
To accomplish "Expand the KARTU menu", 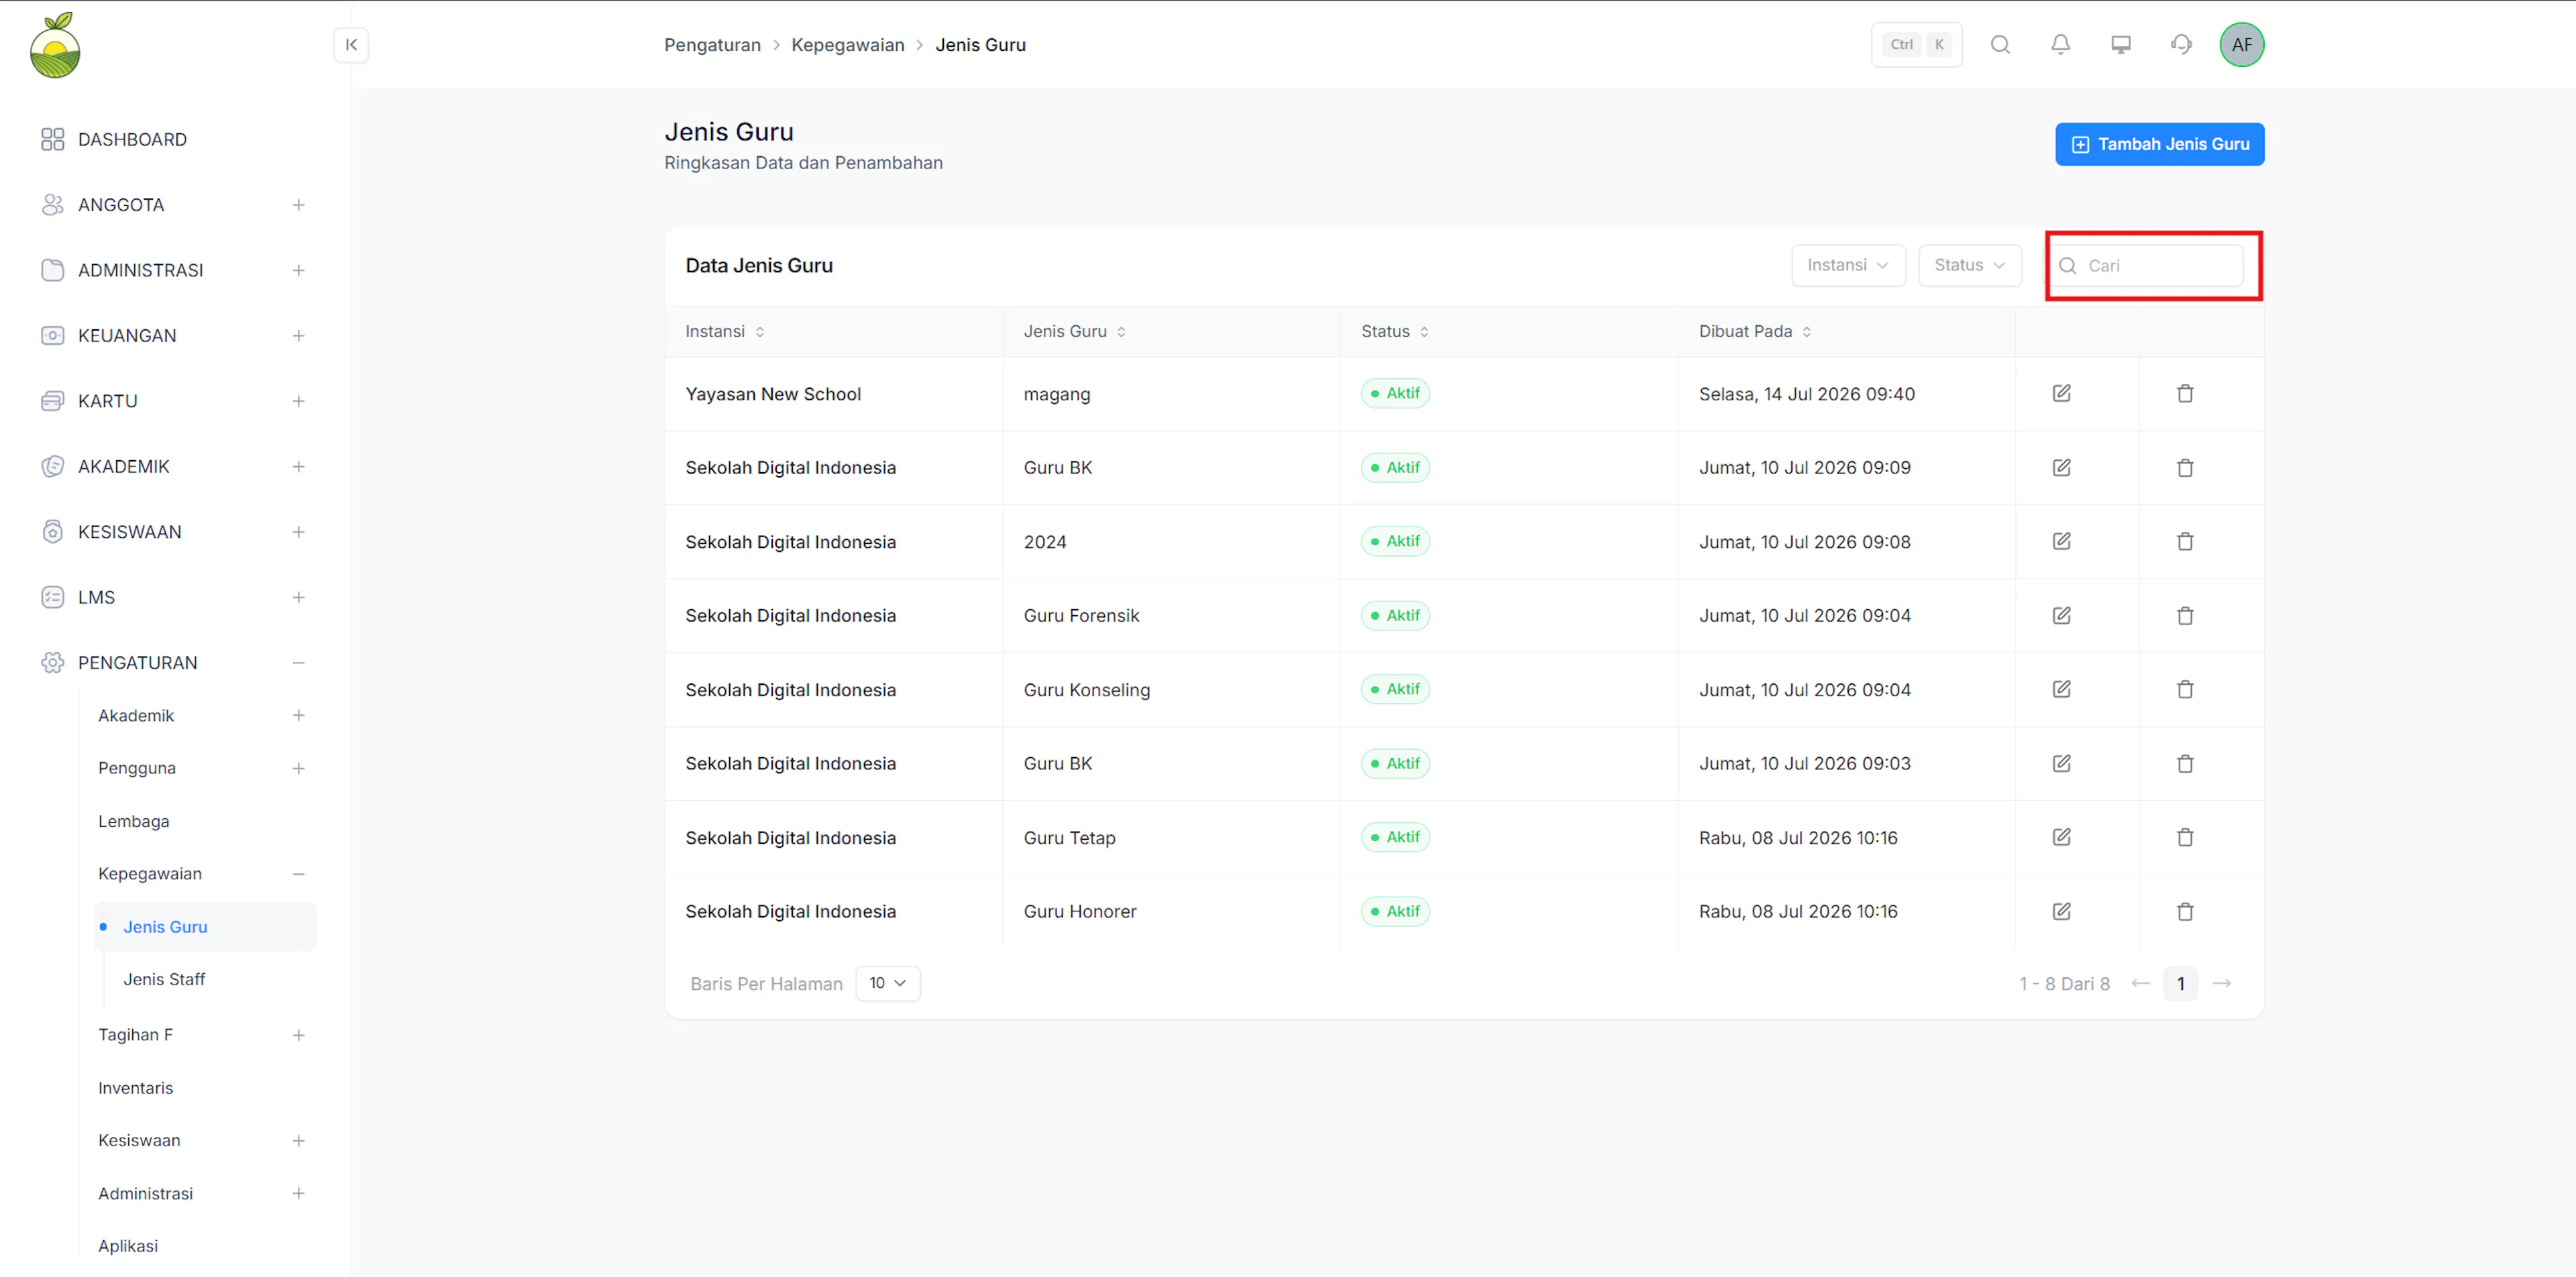I will (298, 401).
